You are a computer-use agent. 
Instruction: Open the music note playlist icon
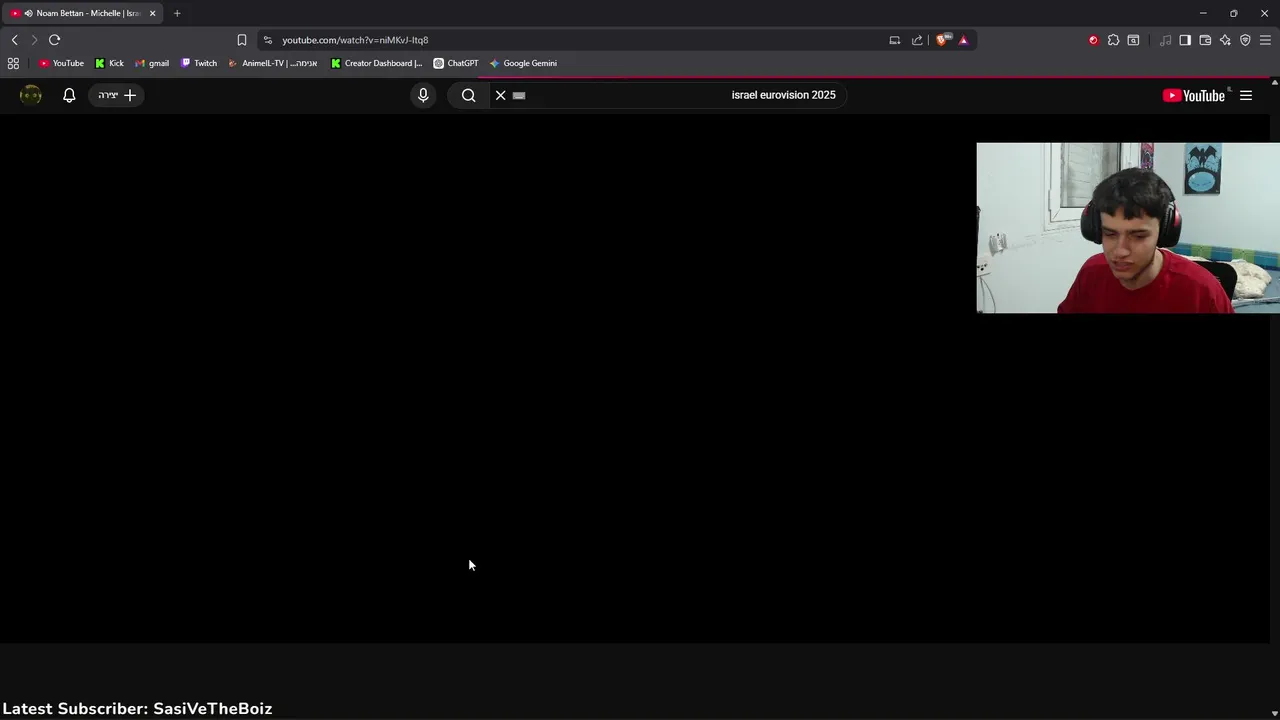pos(1165,40)
